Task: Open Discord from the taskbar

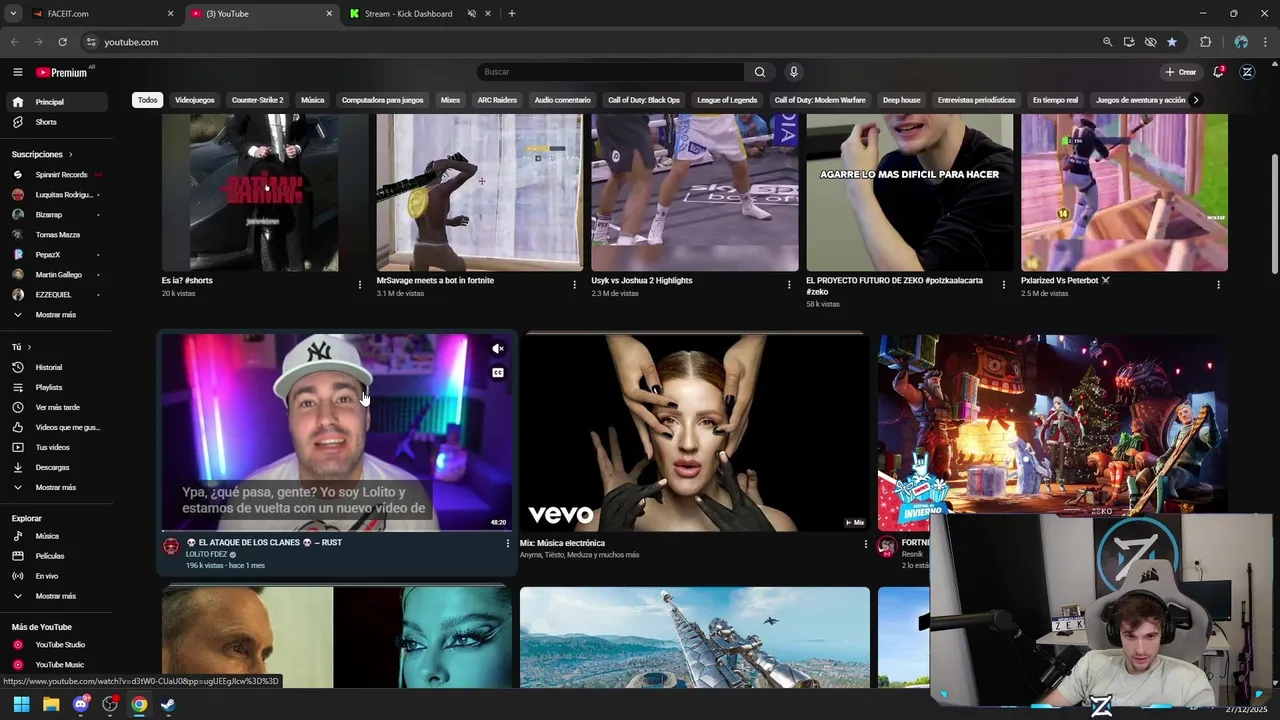Action: [81, 705]
